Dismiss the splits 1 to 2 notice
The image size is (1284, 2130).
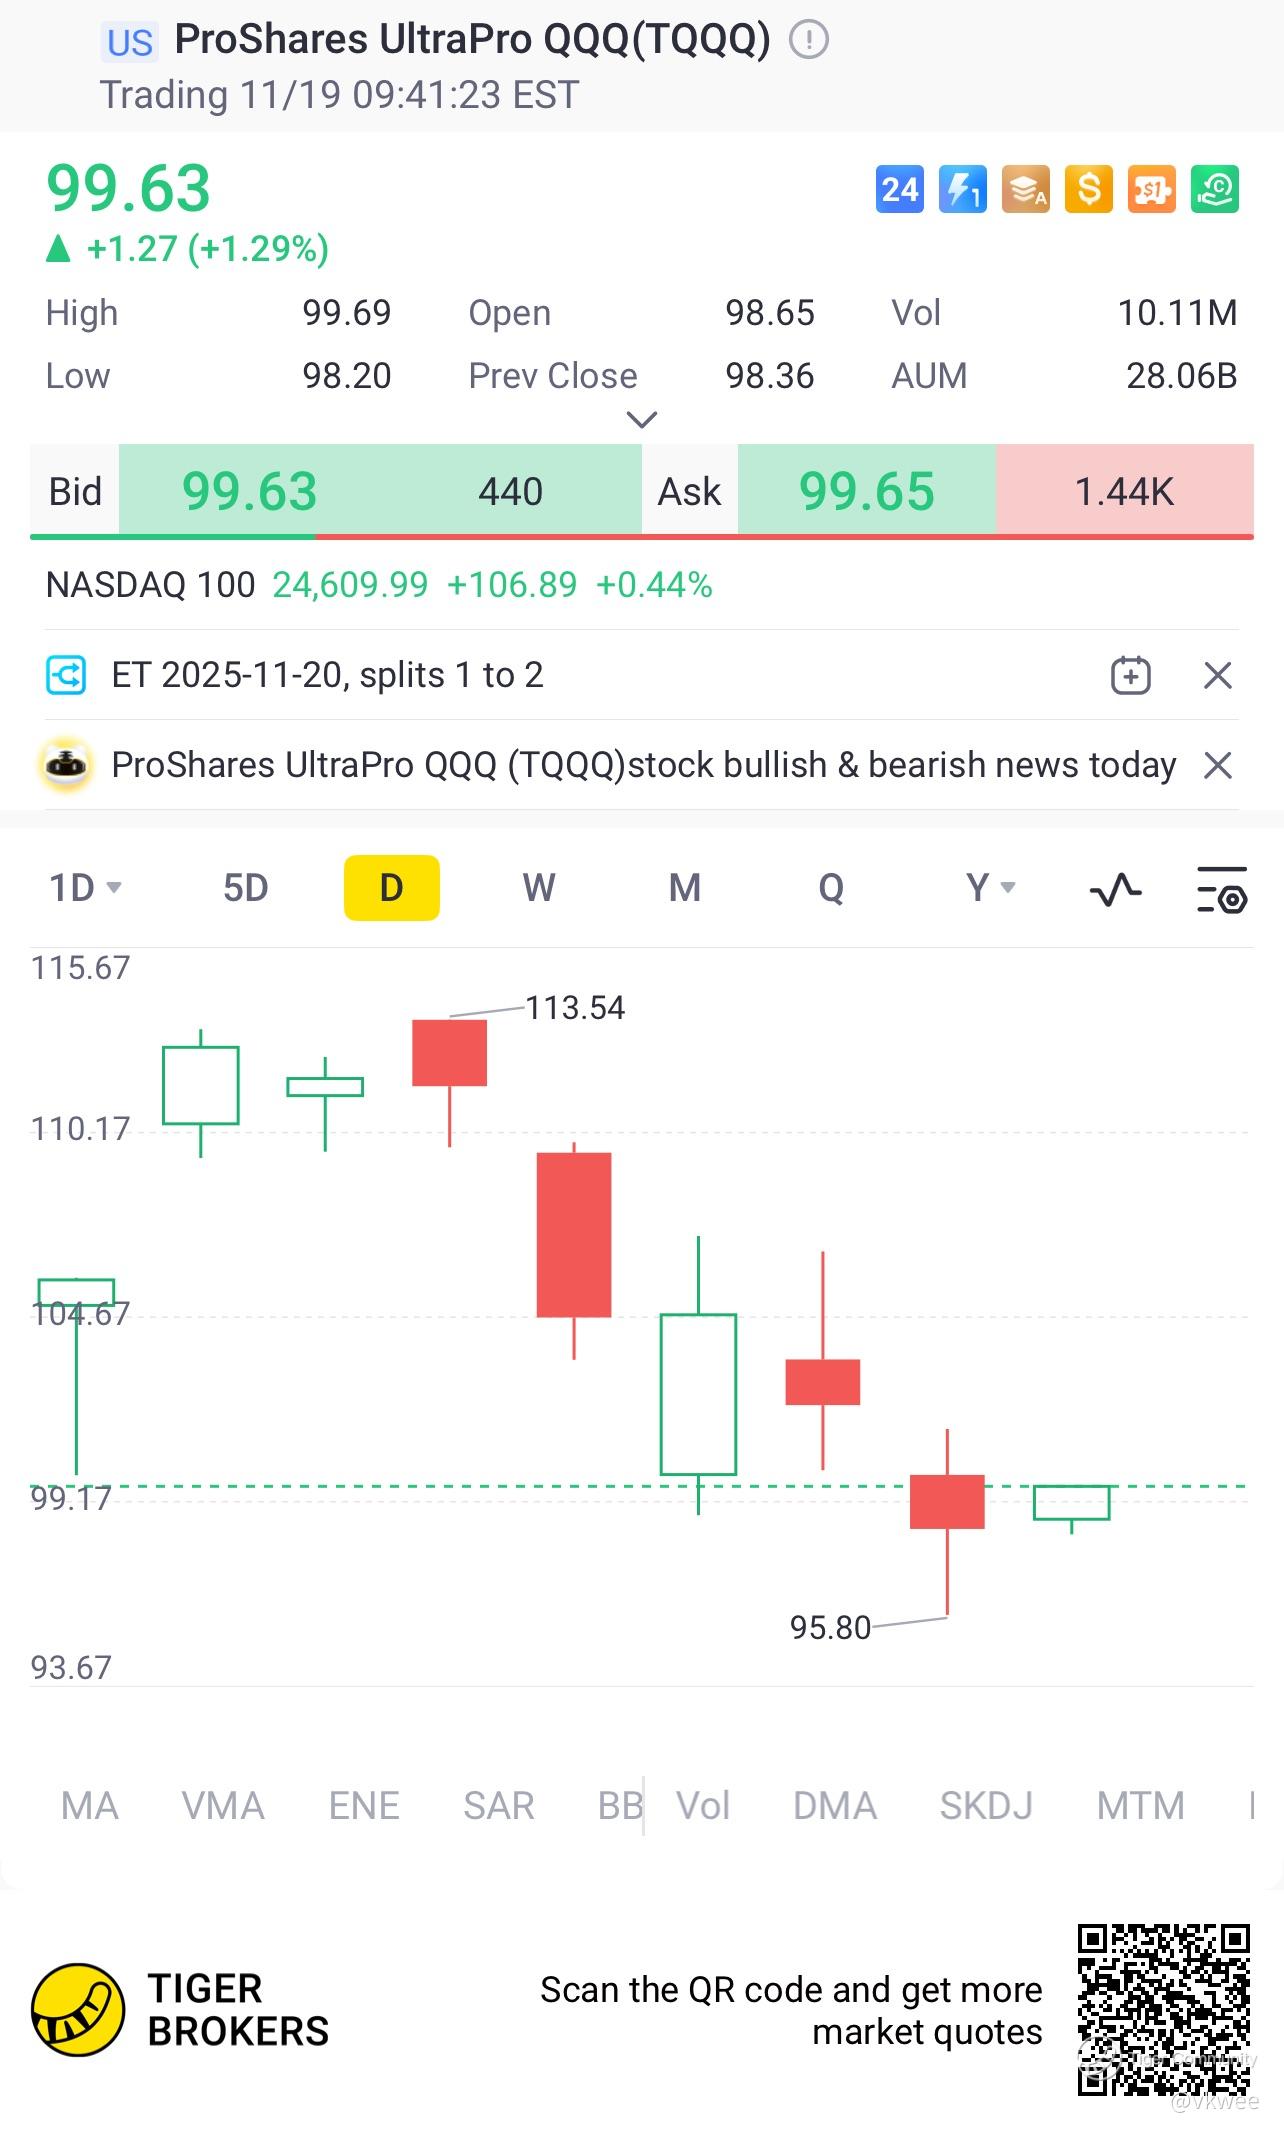[x=1217, y=676]
